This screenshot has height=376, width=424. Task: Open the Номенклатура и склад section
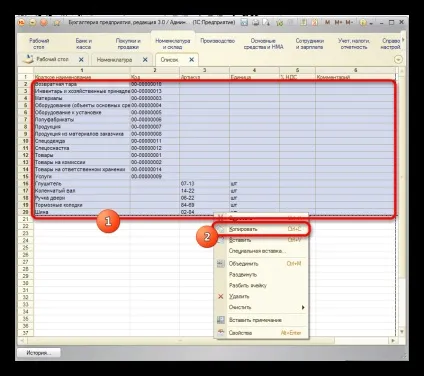pos(173,44)
